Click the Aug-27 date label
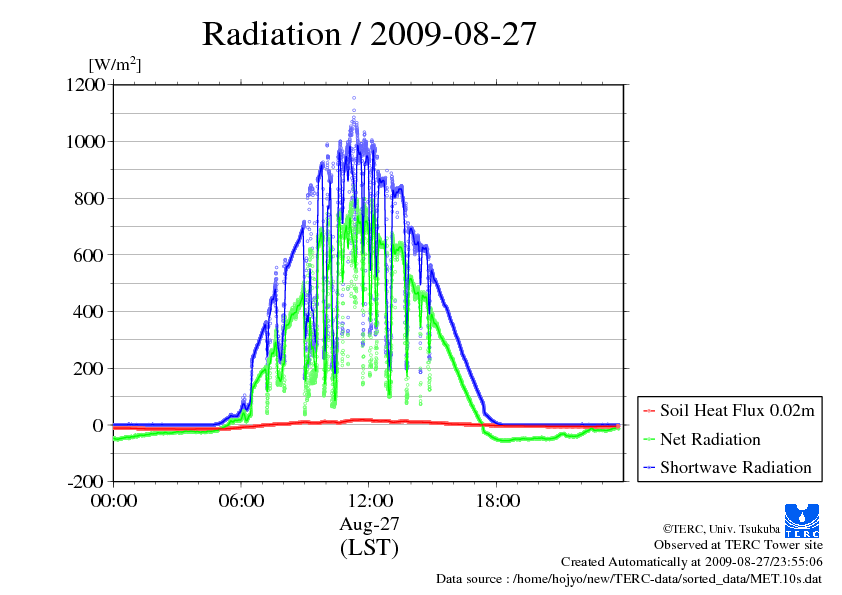Viewport: 842px width, 595px height. click(x=369, y=524)
